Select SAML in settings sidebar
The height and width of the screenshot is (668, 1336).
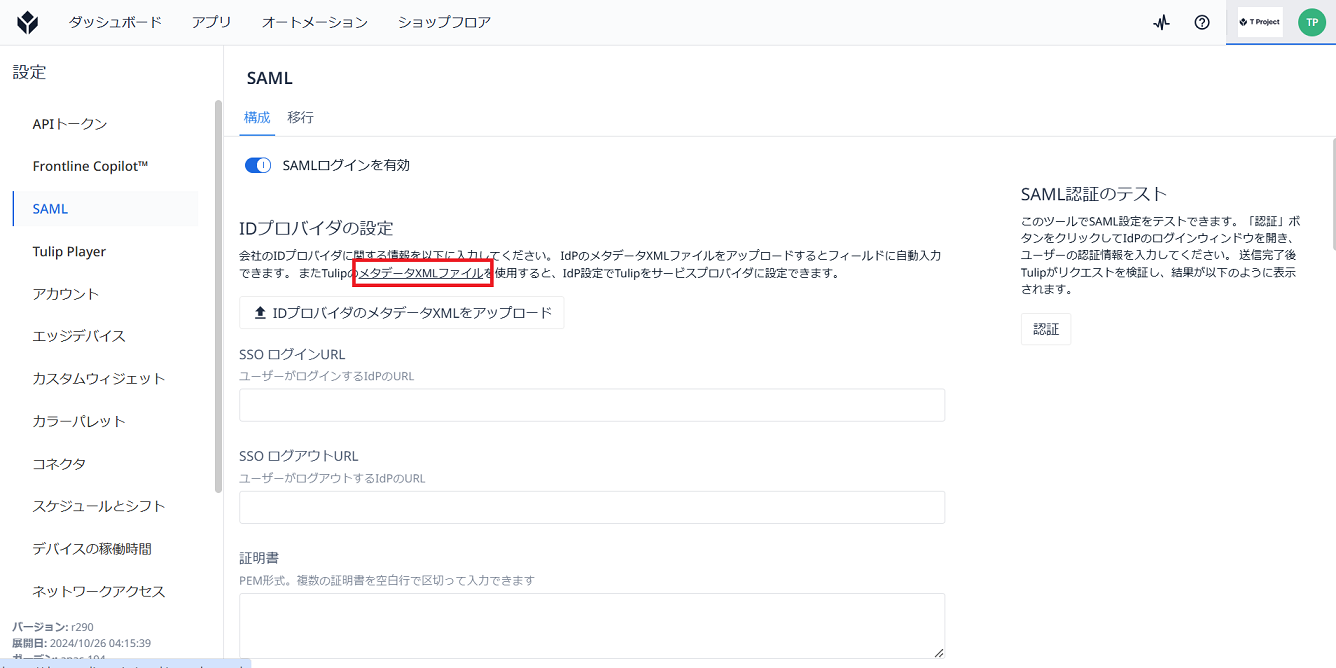pos(105,209)
